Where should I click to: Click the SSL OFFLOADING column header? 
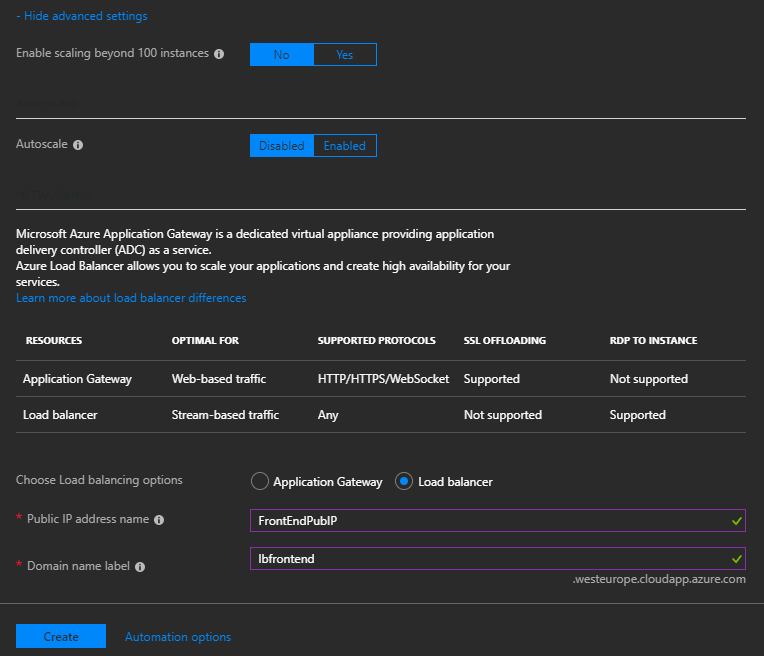coord(505,341)
